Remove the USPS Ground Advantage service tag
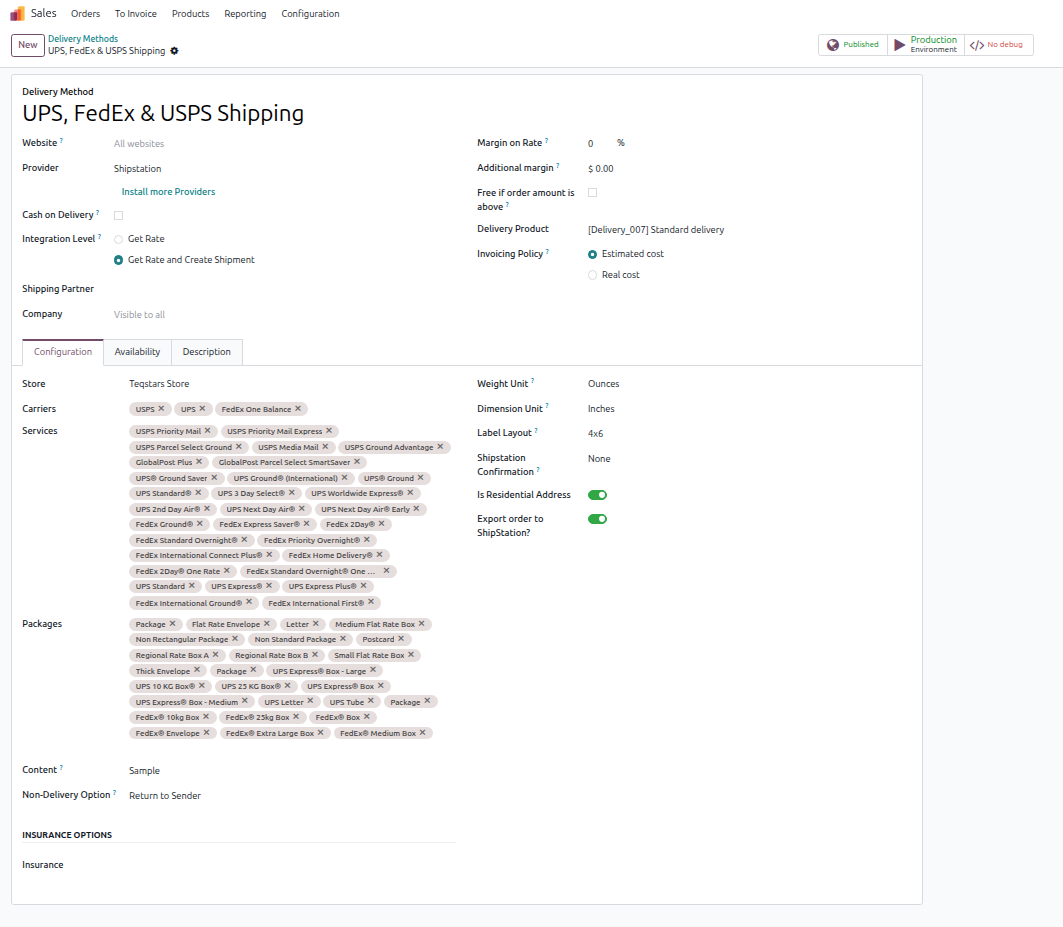 point(440,447)
